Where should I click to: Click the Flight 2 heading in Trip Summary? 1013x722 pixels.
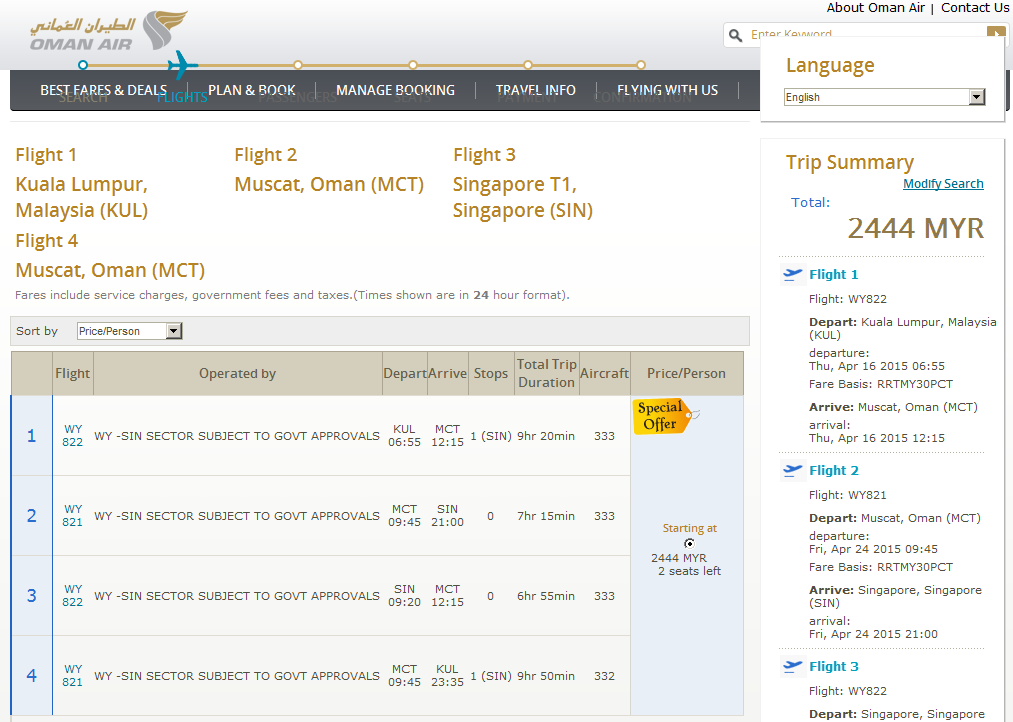pos(833,471)
